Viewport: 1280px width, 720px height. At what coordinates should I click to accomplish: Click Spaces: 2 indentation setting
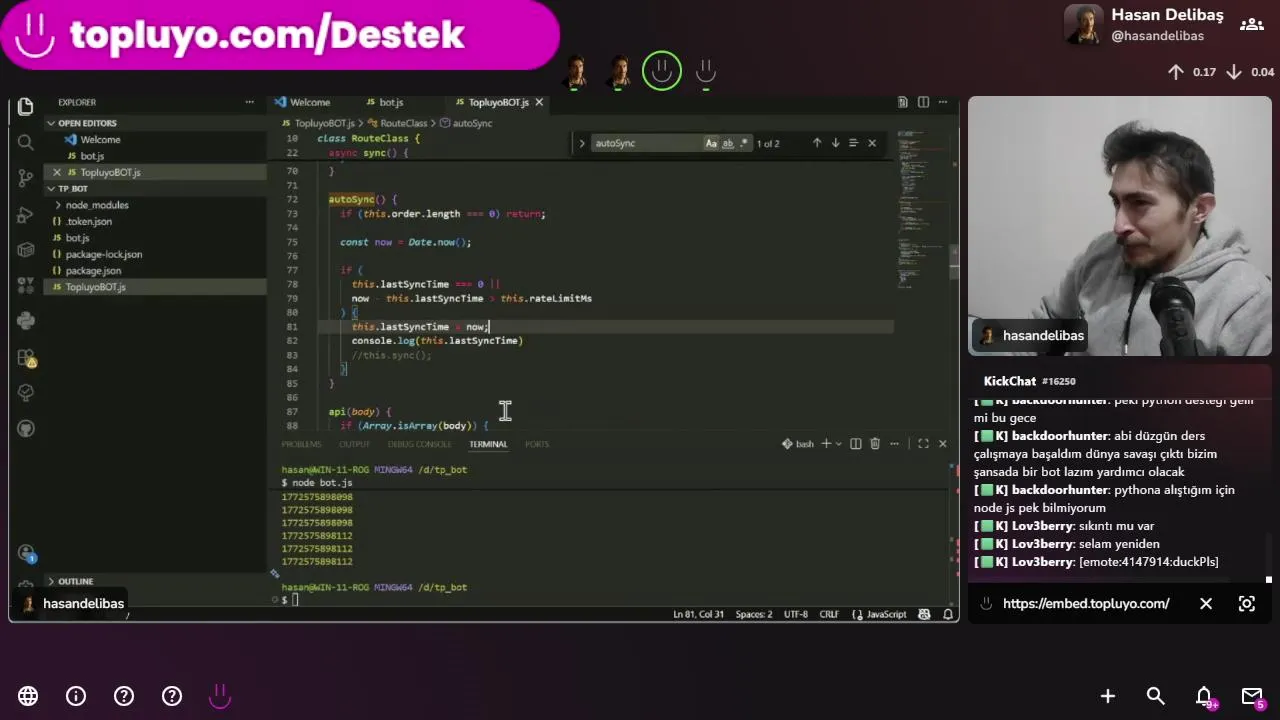[754, 614]
